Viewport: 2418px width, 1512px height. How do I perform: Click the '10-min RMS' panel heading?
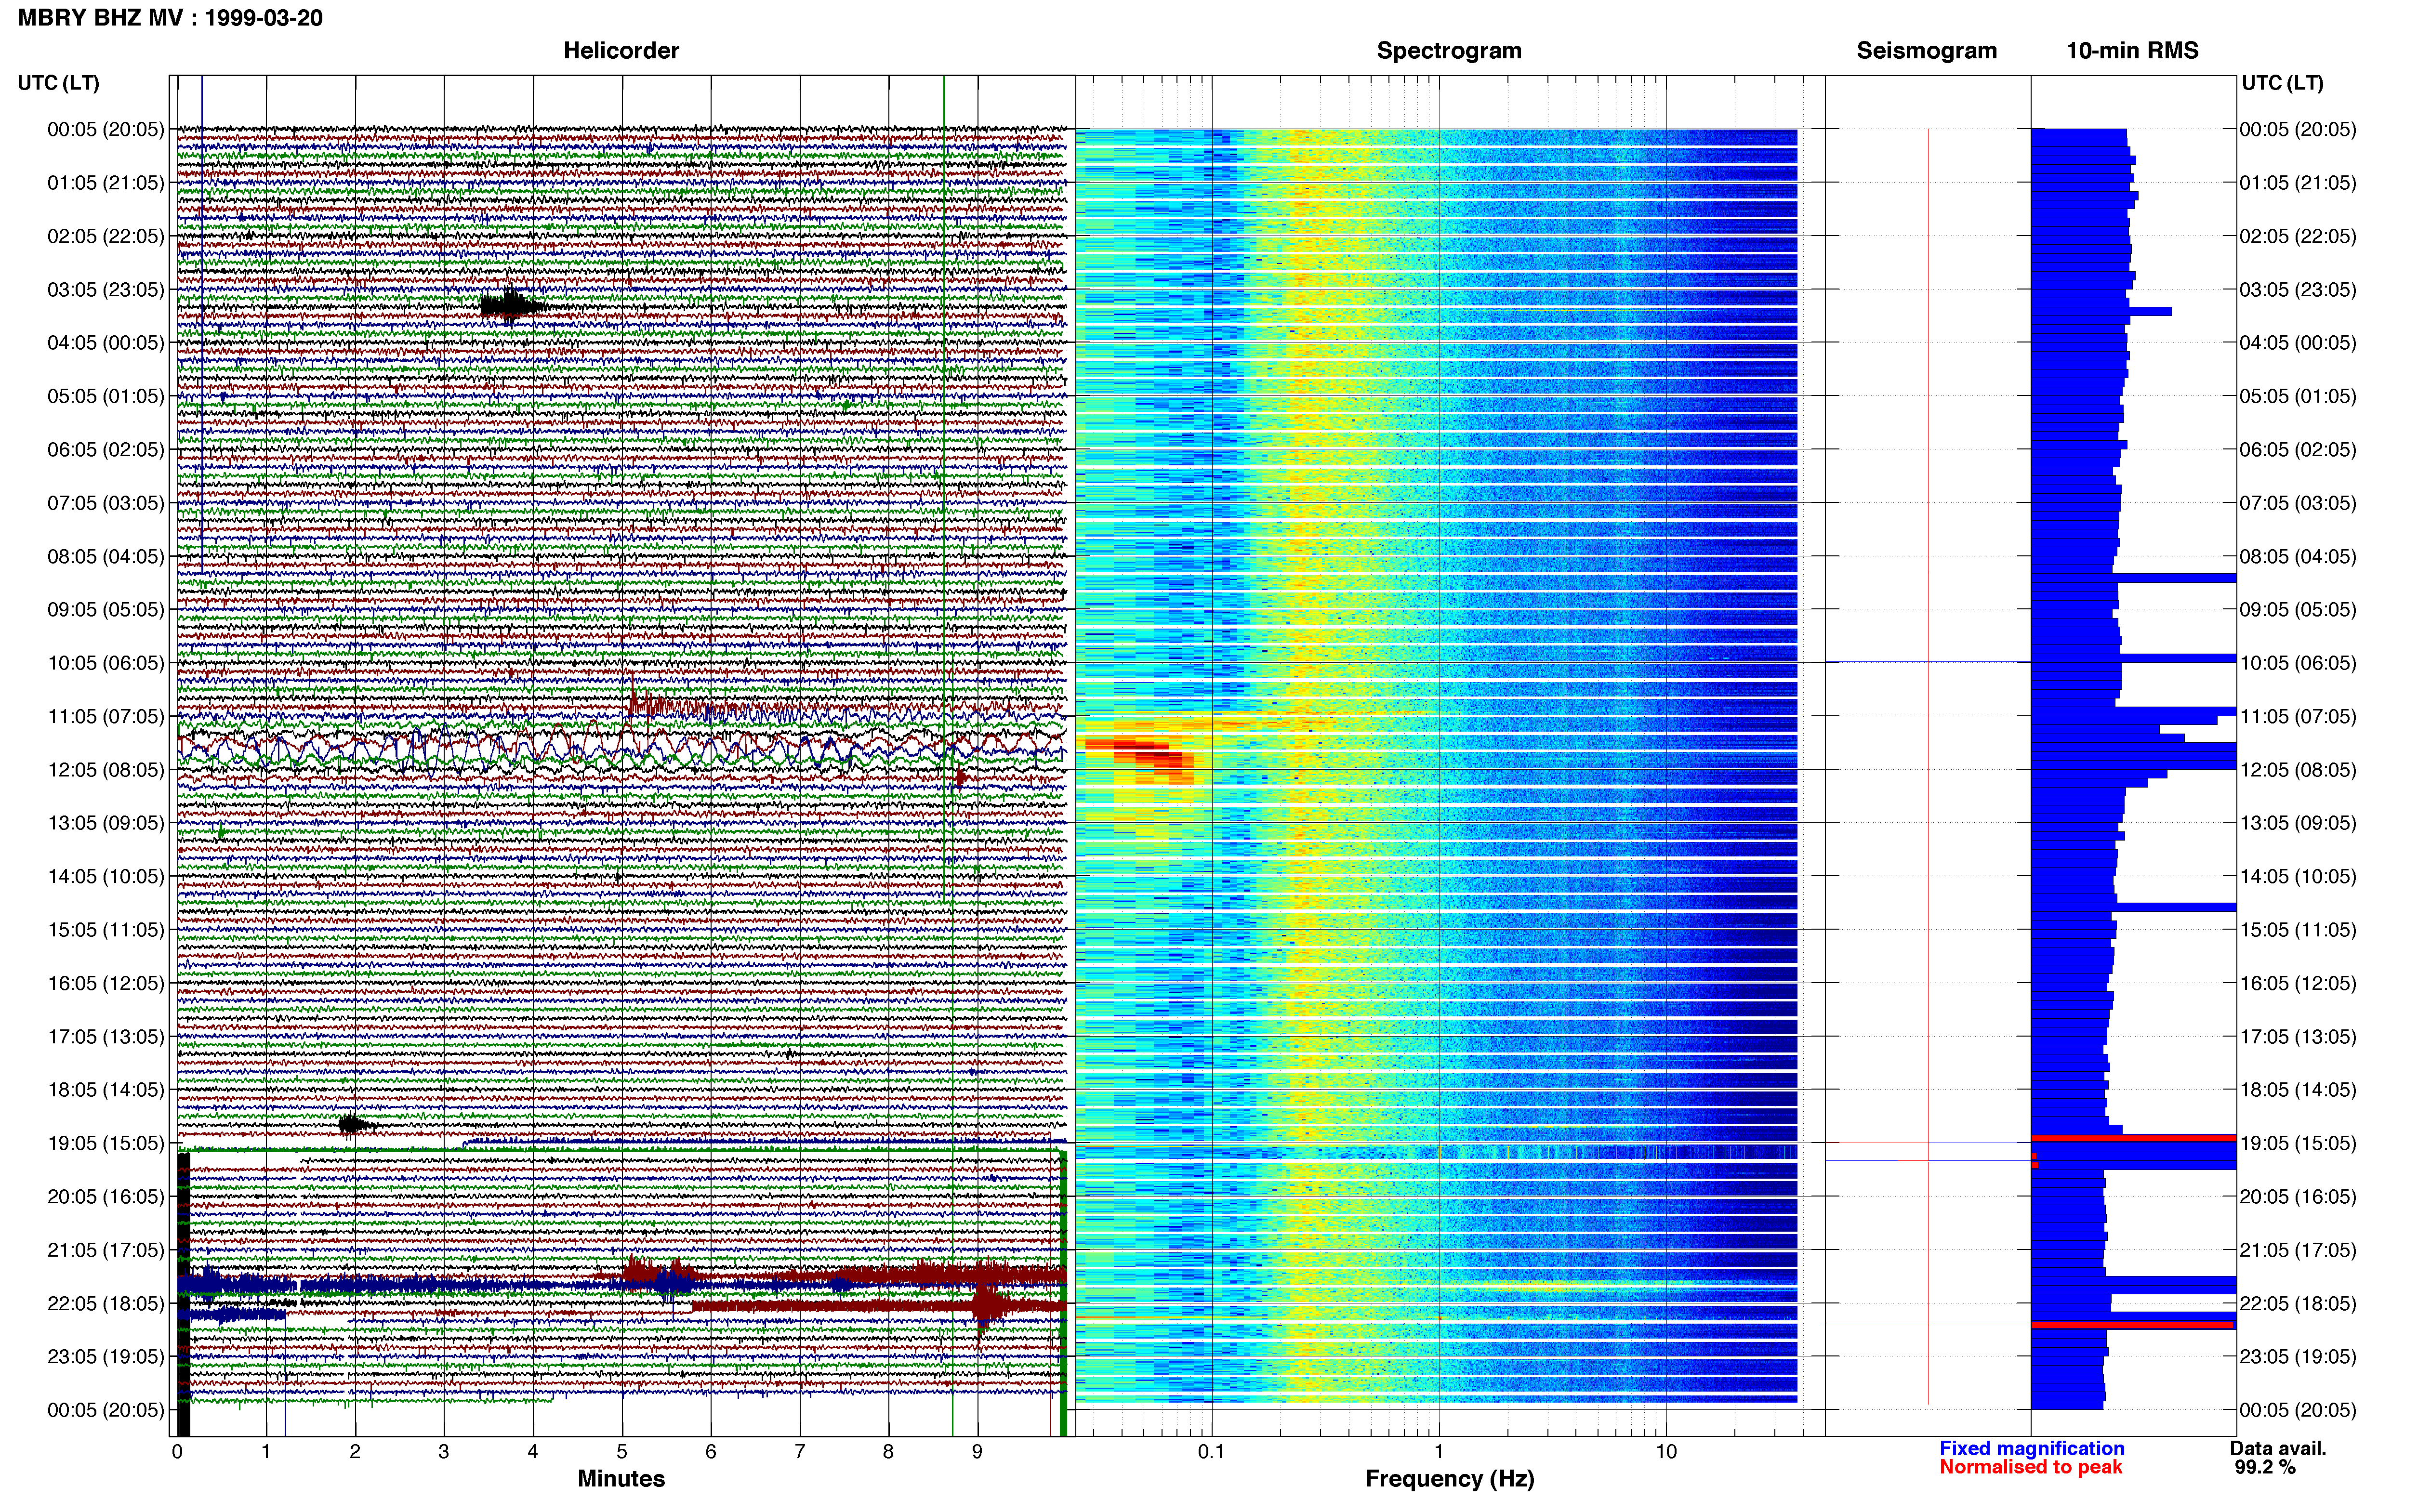tap(2132, 51)
